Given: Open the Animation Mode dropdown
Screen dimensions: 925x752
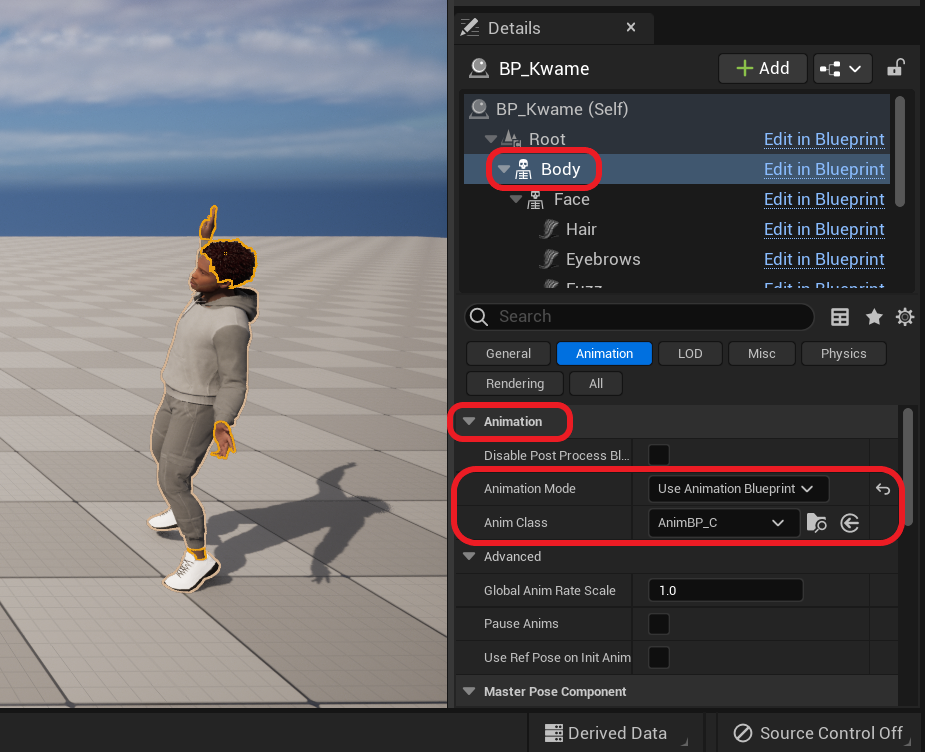Looking at the screenshot, I should [738, 489].
